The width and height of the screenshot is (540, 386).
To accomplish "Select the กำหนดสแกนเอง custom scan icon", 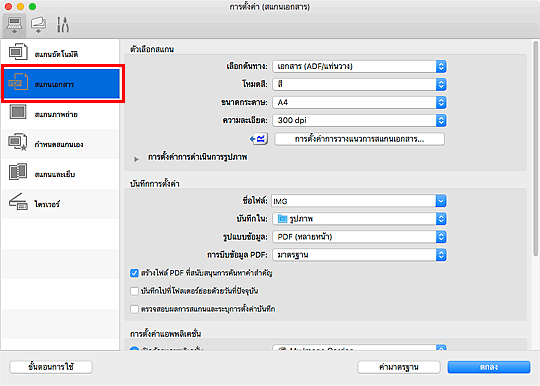I will 18,142.
